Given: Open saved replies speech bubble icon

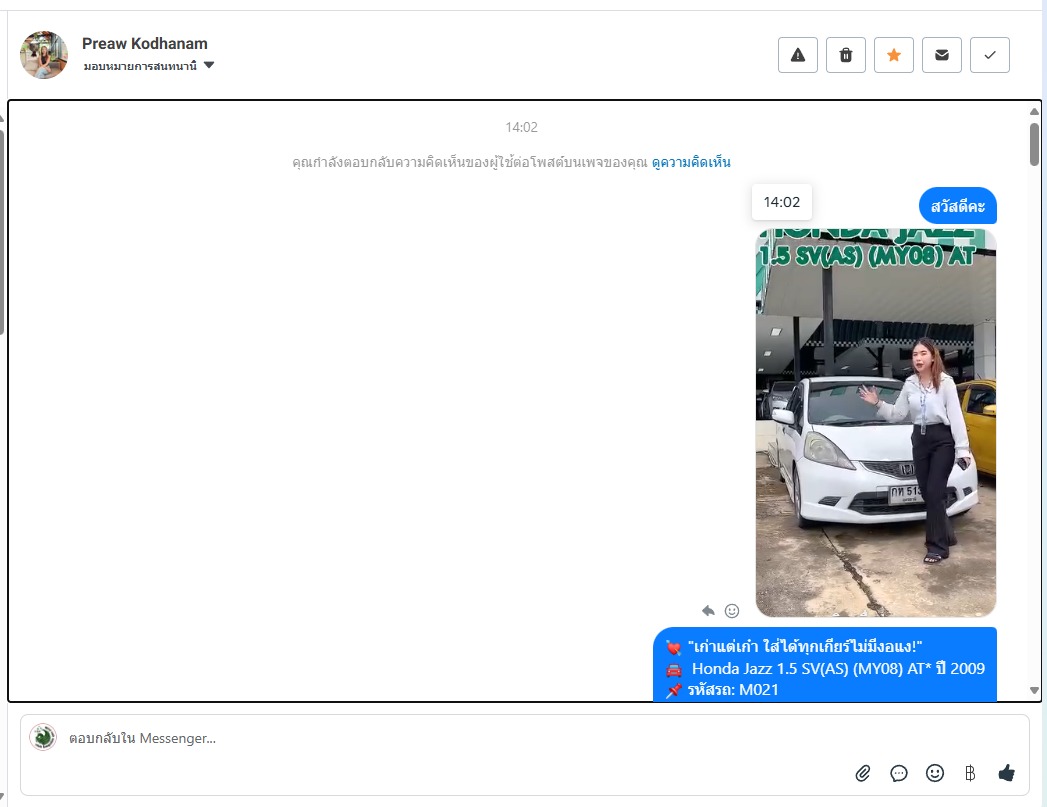Looking at the screenshot, I should (899, 773).
